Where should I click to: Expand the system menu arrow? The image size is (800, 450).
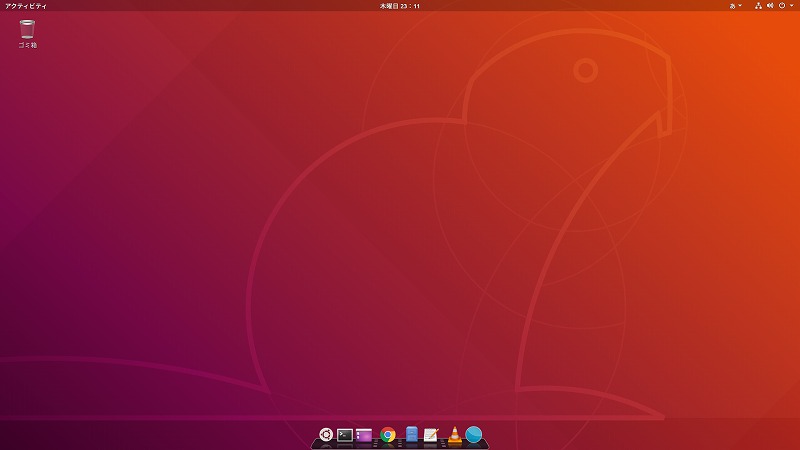pos(791,6)
